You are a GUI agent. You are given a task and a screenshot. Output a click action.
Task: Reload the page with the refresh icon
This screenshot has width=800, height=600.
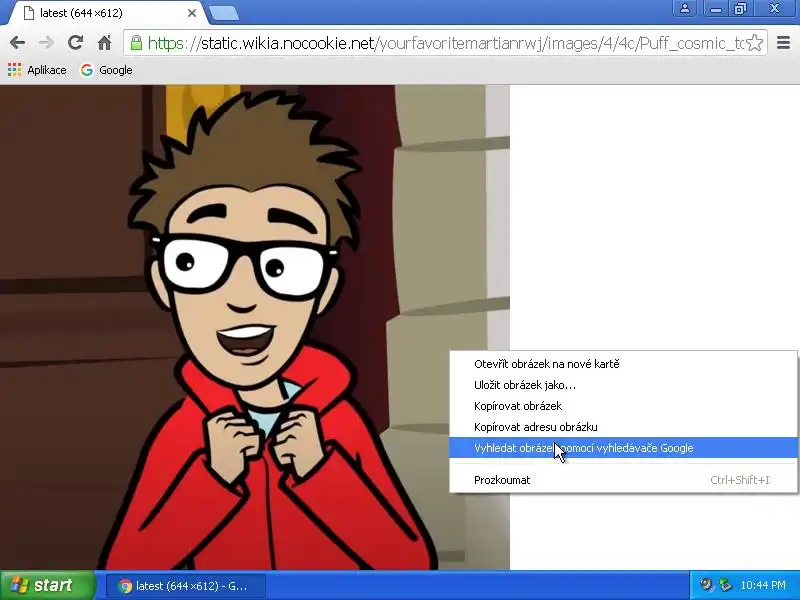[x=76, y=42]
